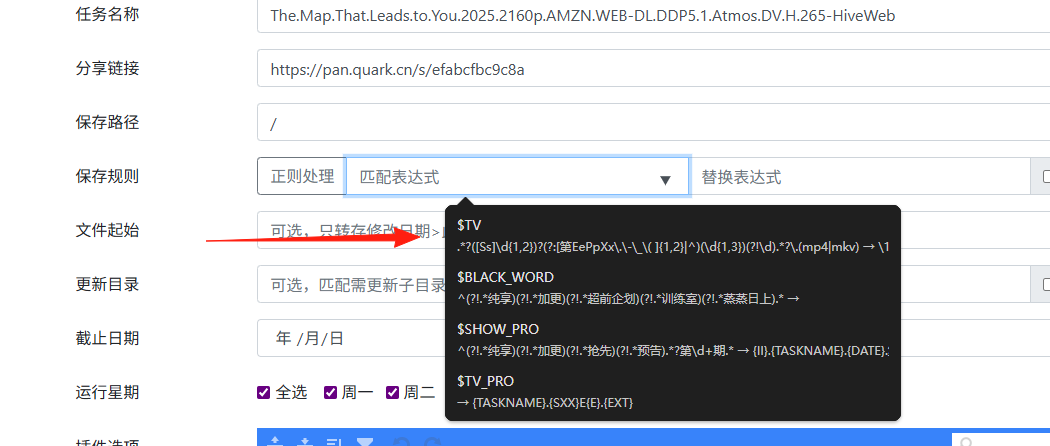Click the 文件起始 label
Viewport: 1050px width, 446px height.
coord(107,230)
